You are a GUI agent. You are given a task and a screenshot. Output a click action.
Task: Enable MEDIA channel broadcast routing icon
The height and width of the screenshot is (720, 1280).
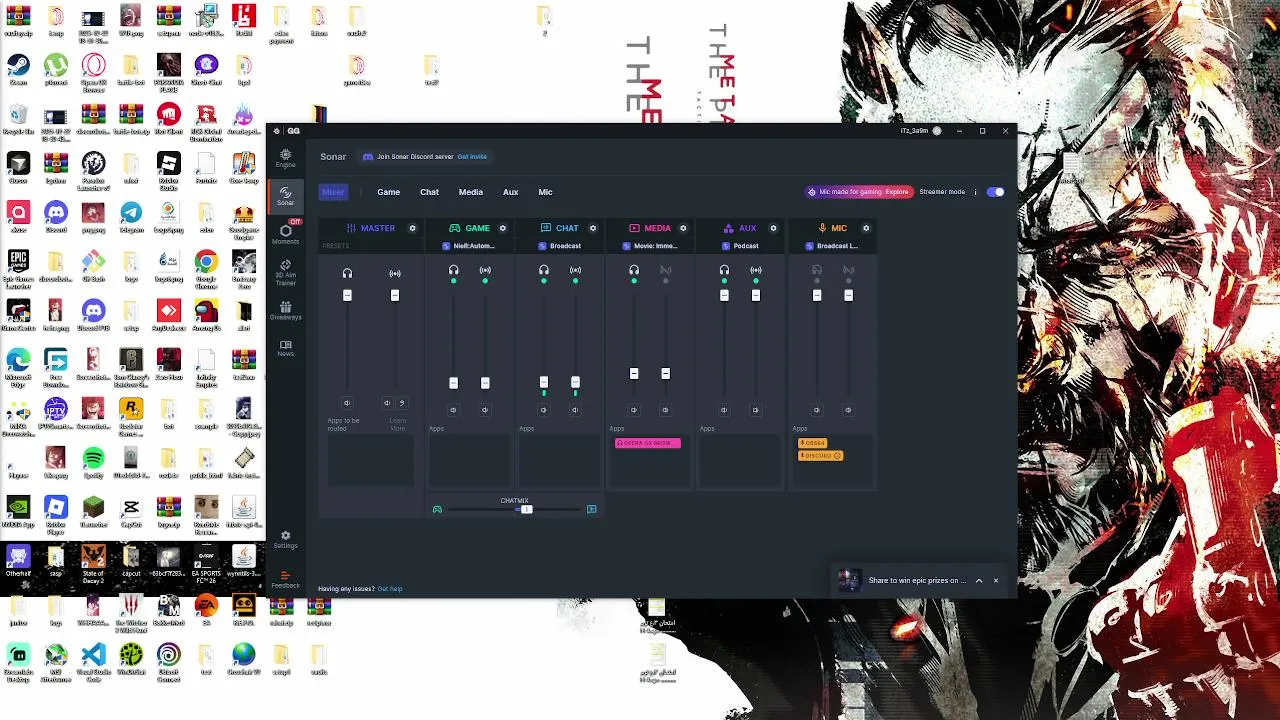(x=665, y=270)
